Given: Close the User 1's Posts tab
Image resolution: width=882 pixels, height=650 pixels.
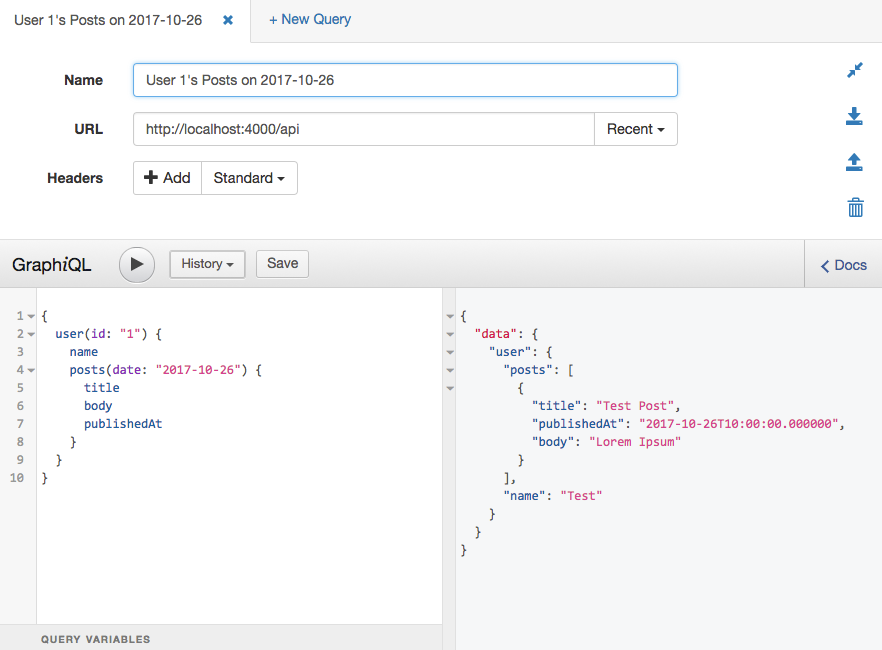Looking at the screenshot, I should click(x=228, y=20).
